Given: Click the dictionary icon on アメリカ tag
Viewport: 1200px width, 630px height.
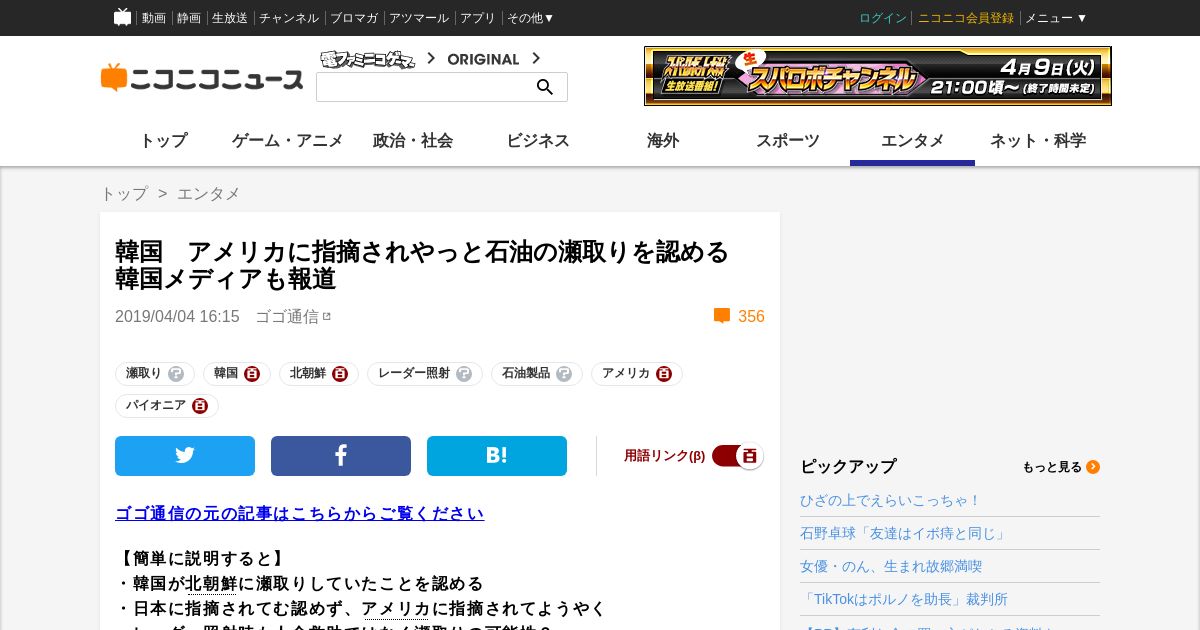Looking at the screenshot, I should [664, 374].
